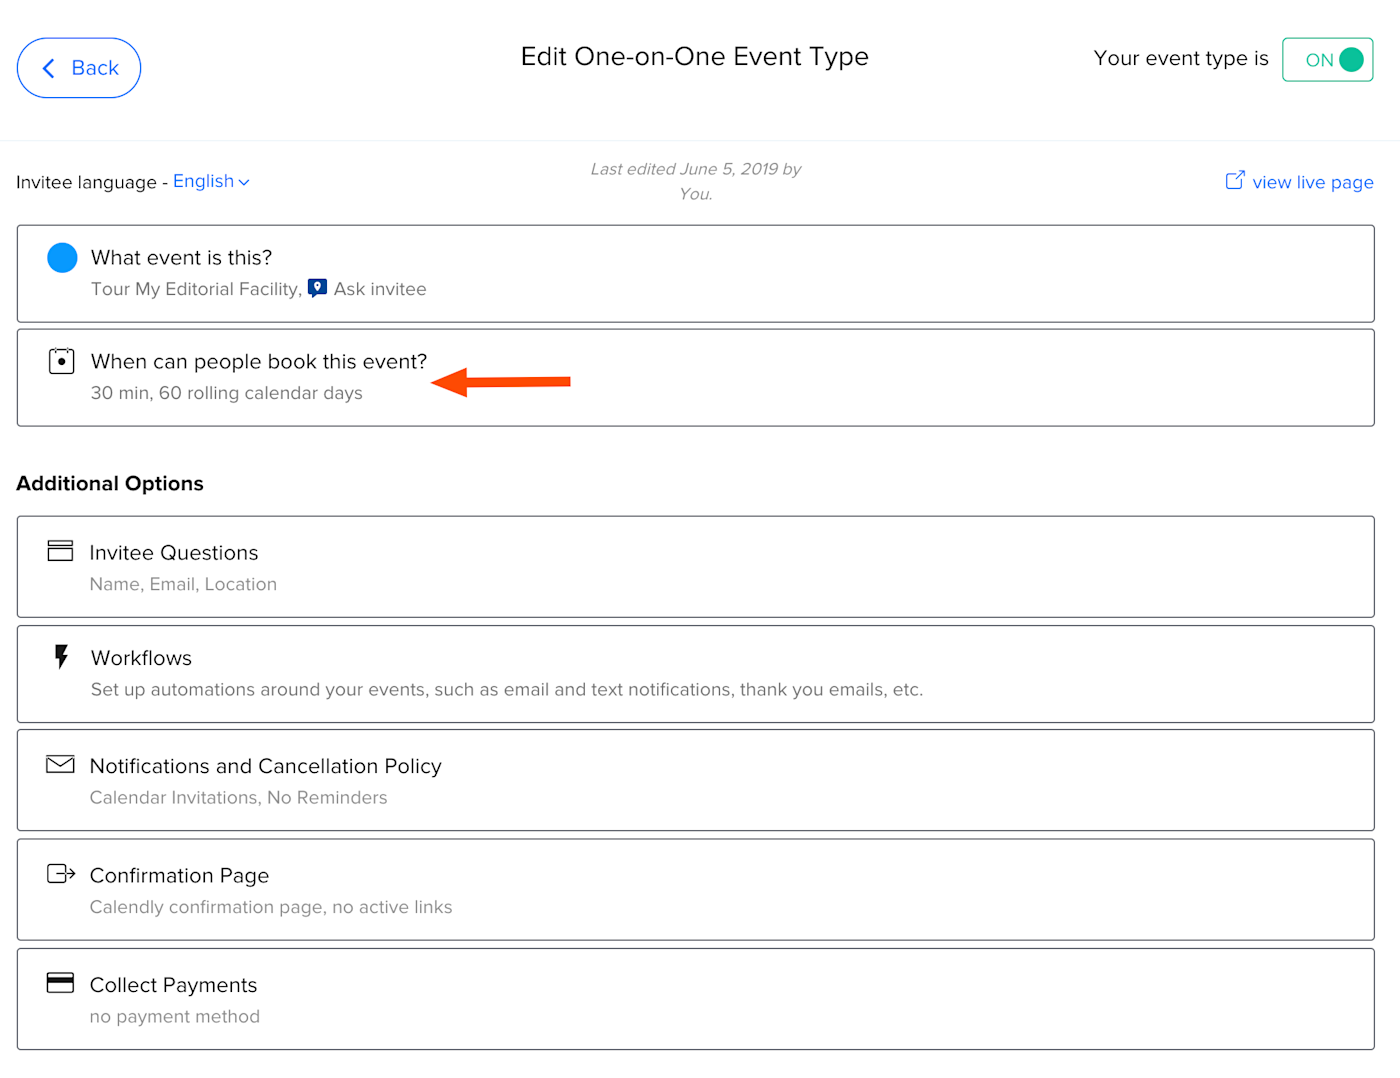Viewport: 1400px width, 1078px height.
Task: Click the Invitee Questions form icon
Action: (x=60, y=551)
